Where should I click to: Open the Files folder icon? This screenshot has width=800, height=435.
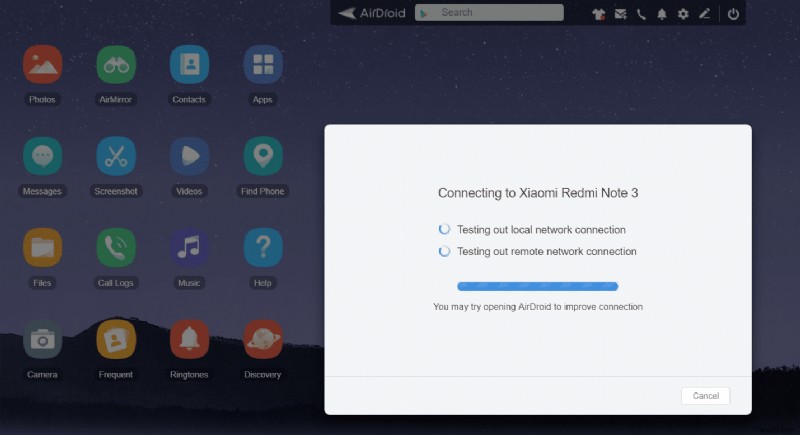pyautogui.click(x=42, y=248)
